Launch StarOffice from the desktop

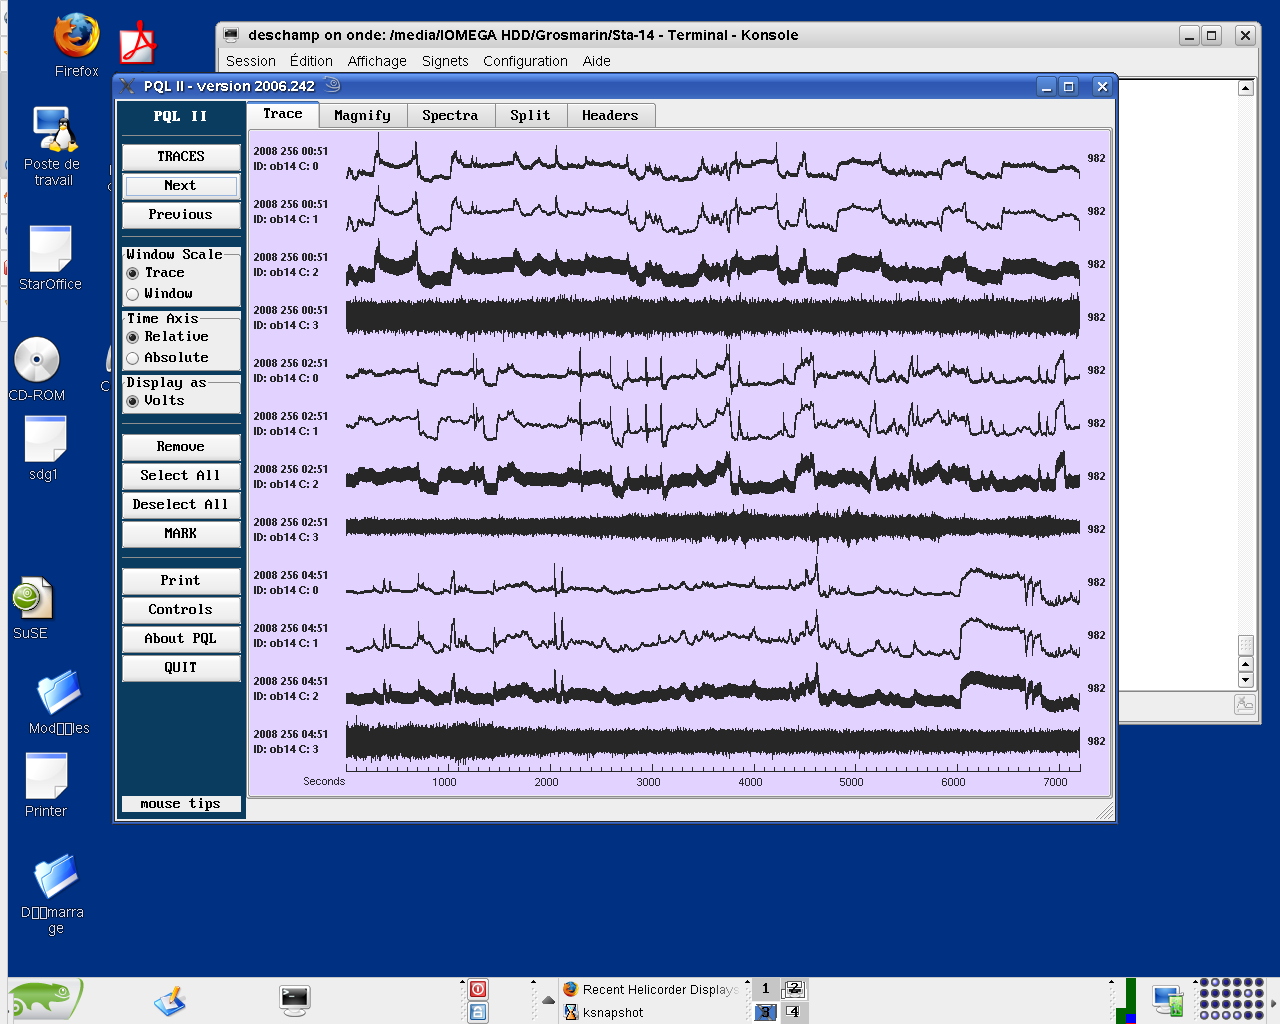pos(50,250)
